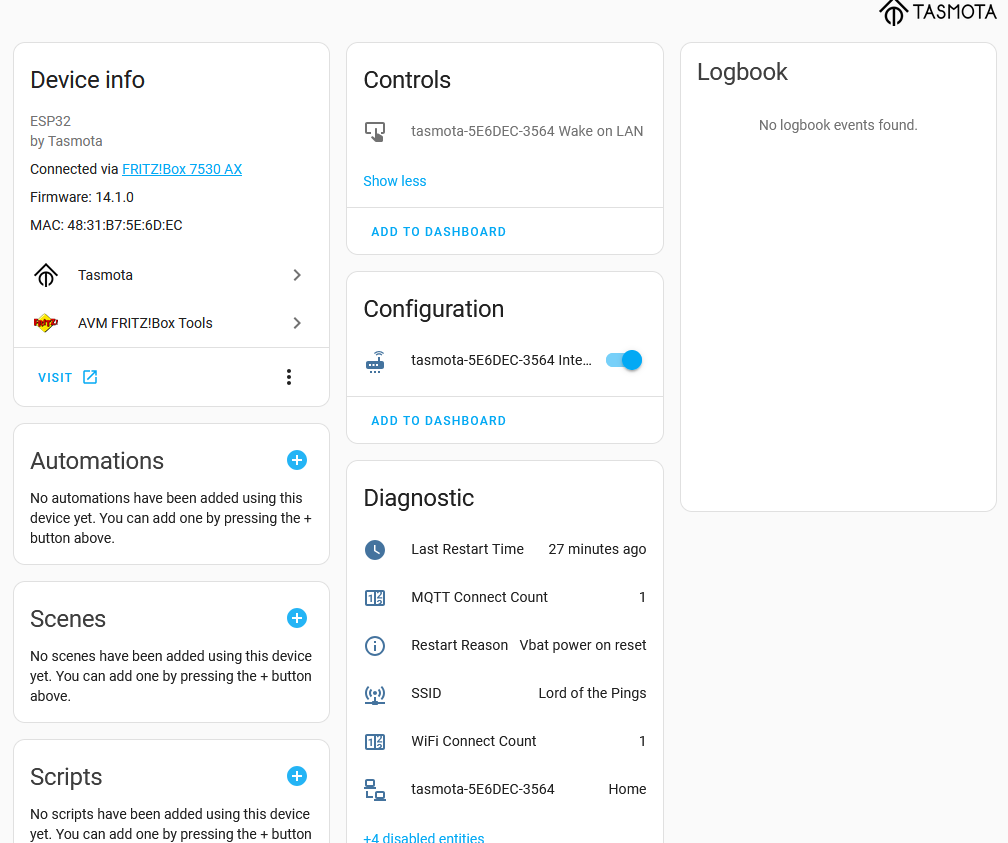The height and width of the screenshot is (843, 1008).
Task: Click the SSID wireless signal icon
Action: click(x=375, y=693)
